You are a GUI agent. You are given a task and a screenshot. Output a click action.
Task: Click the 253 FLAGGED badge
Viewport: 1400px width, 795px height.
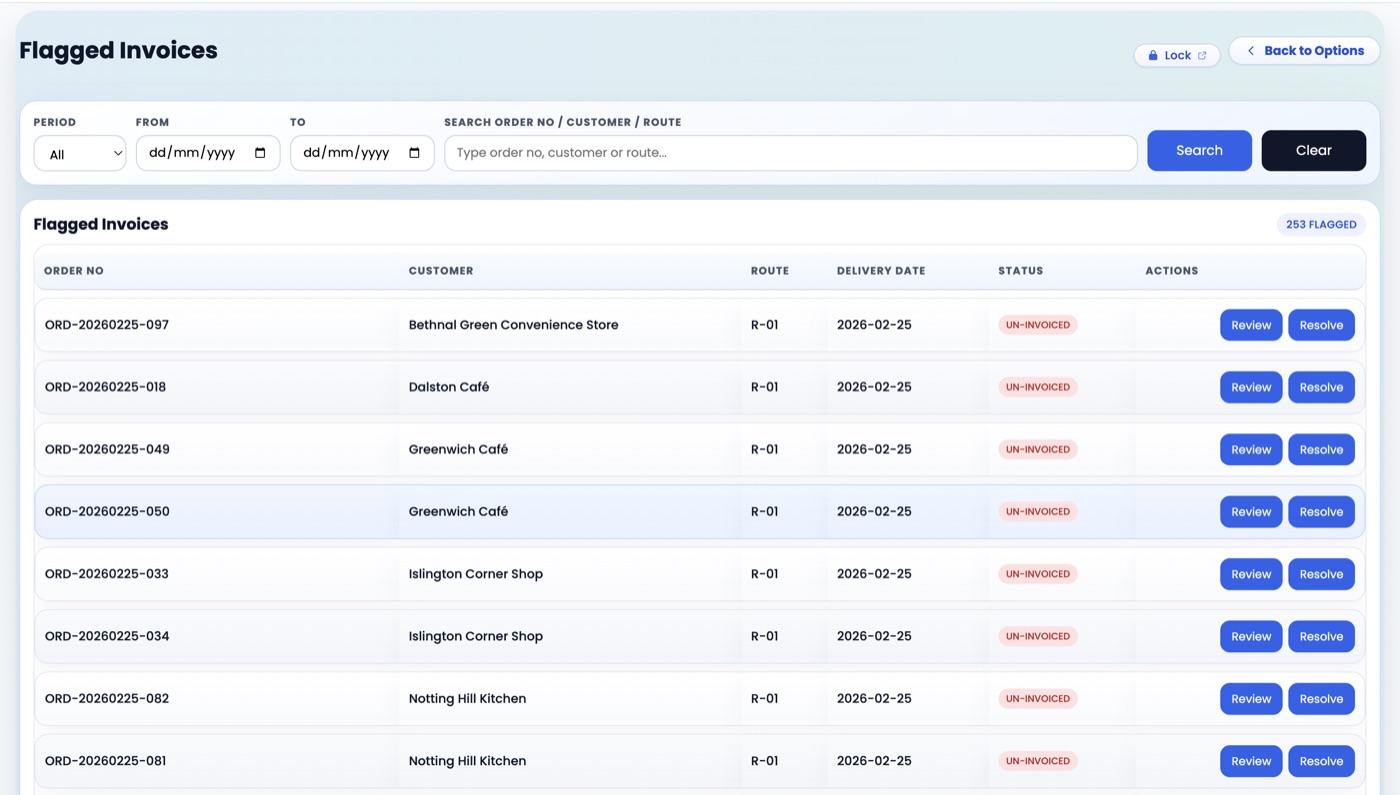pos(1321,224)
